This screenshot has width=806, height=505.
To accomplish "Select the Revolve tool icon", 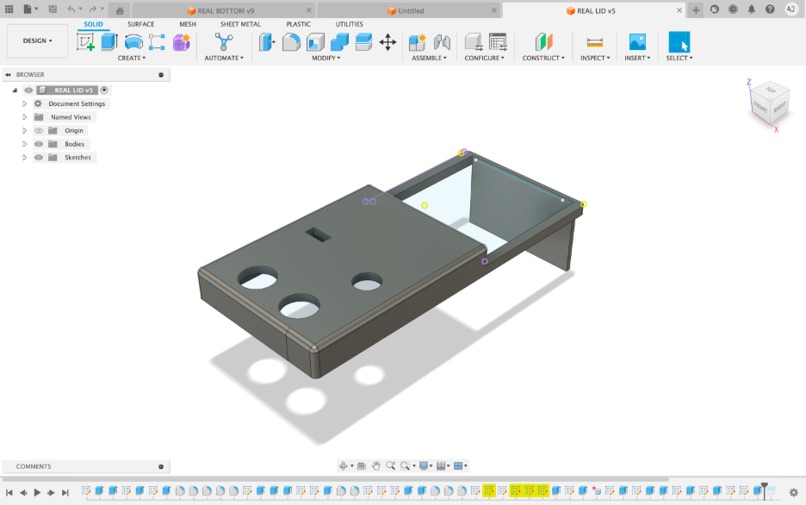I will pos(133,42).
